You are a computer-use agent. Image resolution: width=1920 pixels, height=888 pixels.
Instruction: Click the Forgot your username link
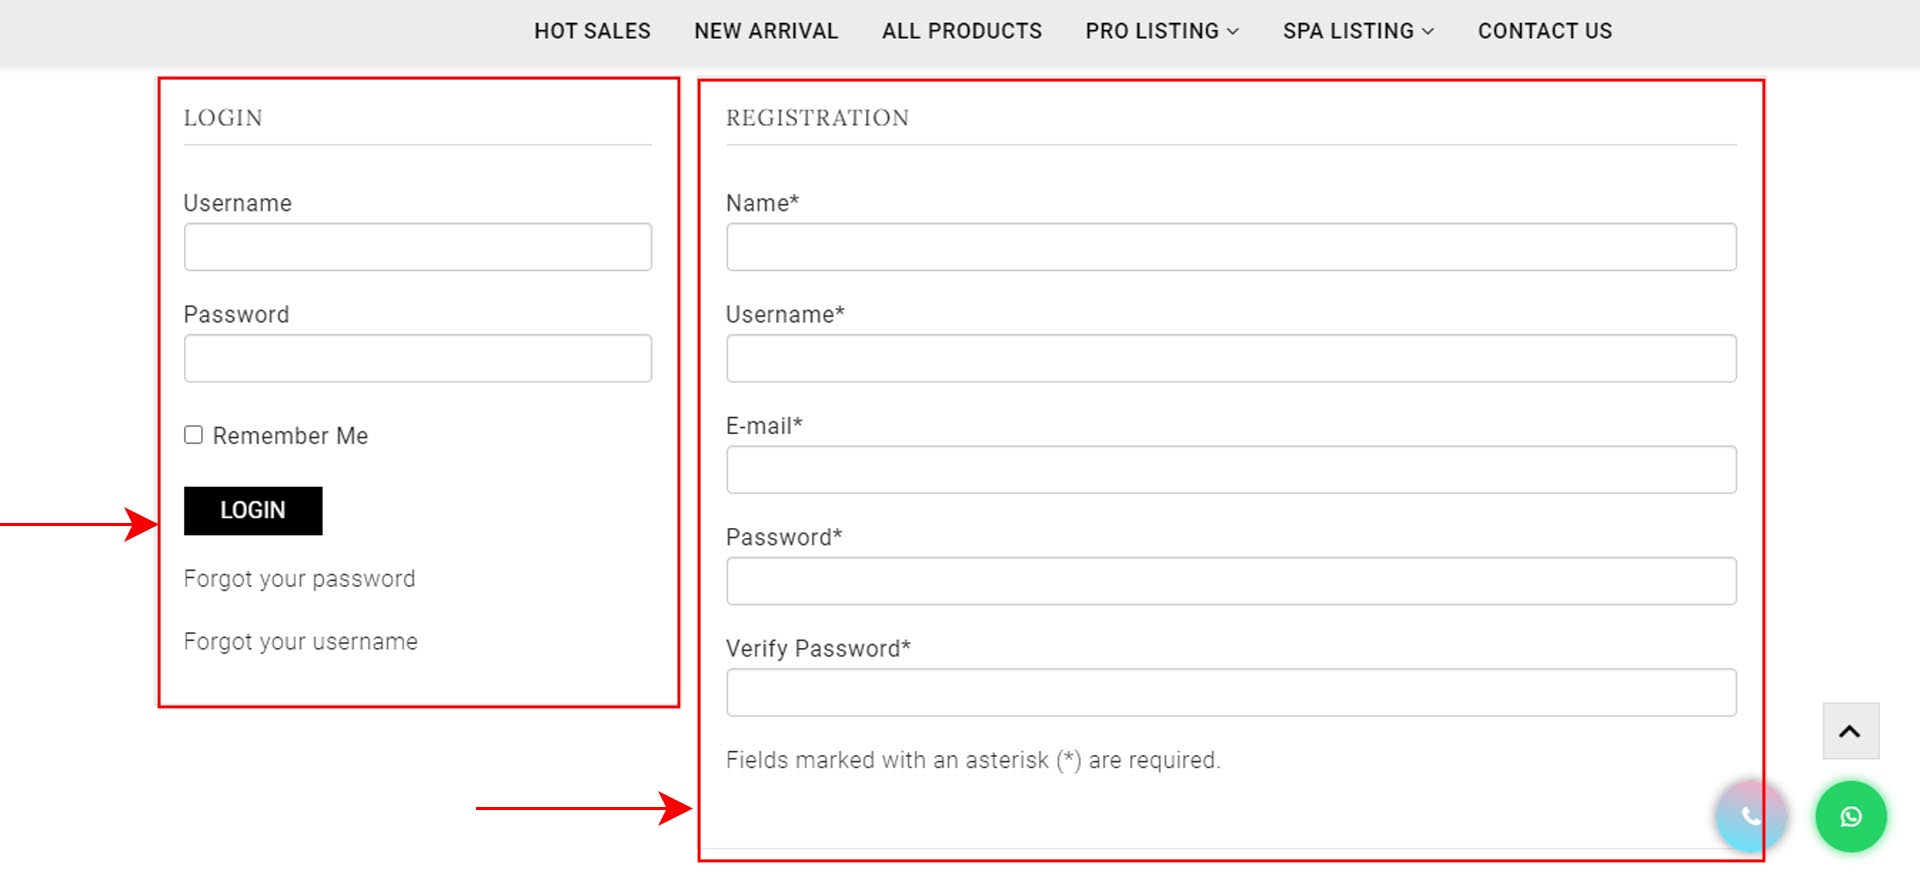coord(300,642)
